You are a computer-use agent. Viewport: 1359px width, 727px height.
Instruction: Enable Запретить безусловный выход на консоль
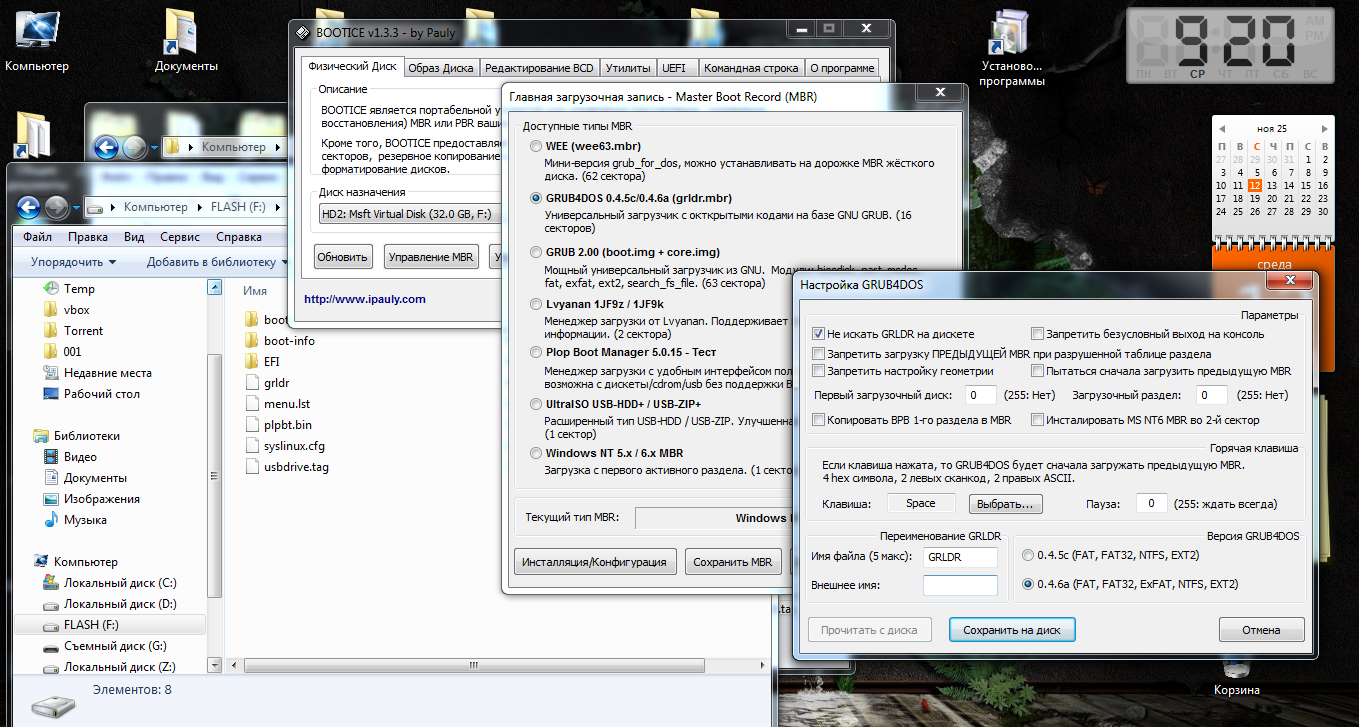(x=1038, y=334)
